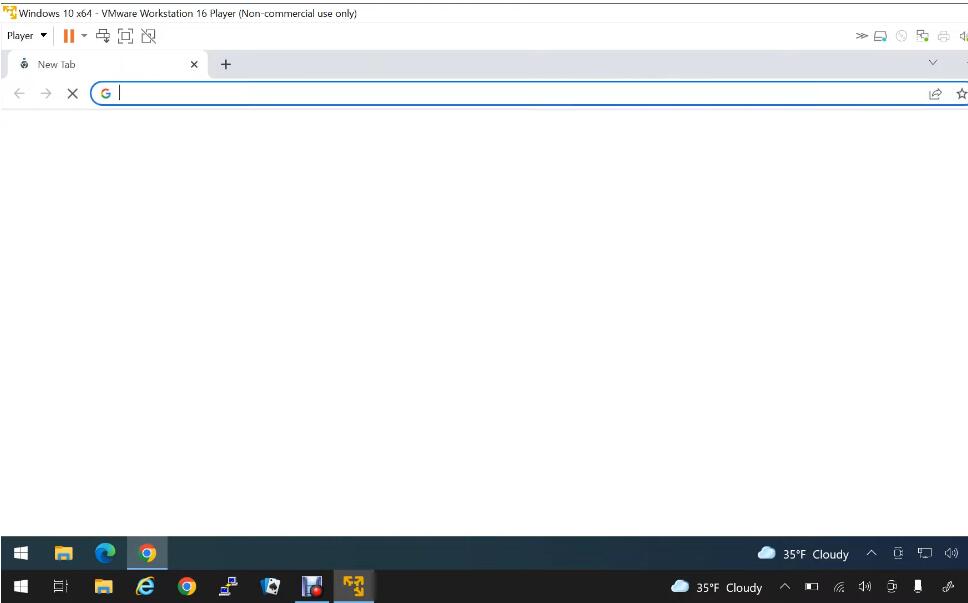The image size is (968, 603).
Task: Click host tray Meet Now camera icon
Action: tap(891, 586)
